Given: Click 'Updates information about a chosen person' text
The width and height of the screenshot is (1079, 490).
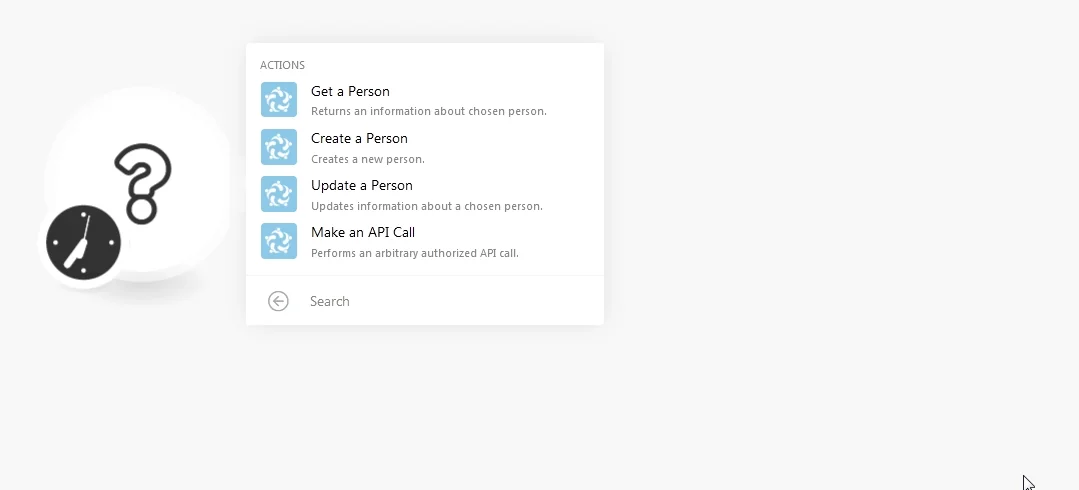Looking at the screenshot, I should pyautogui.click(x=427, y=206).
